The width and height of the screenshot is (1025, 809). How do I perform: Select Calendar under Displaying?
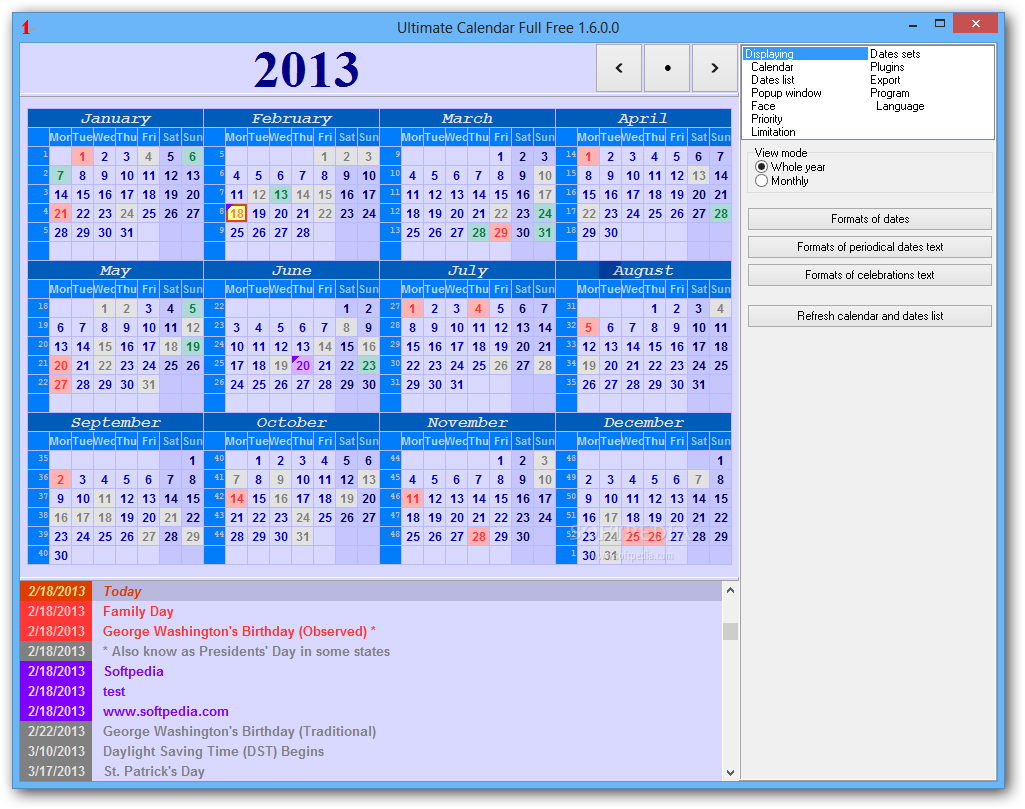click(772, 67)
